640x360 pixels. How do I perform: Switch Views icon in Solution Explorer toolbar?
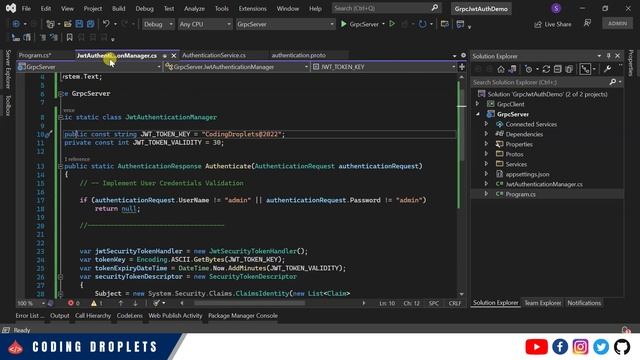[512, 69]
